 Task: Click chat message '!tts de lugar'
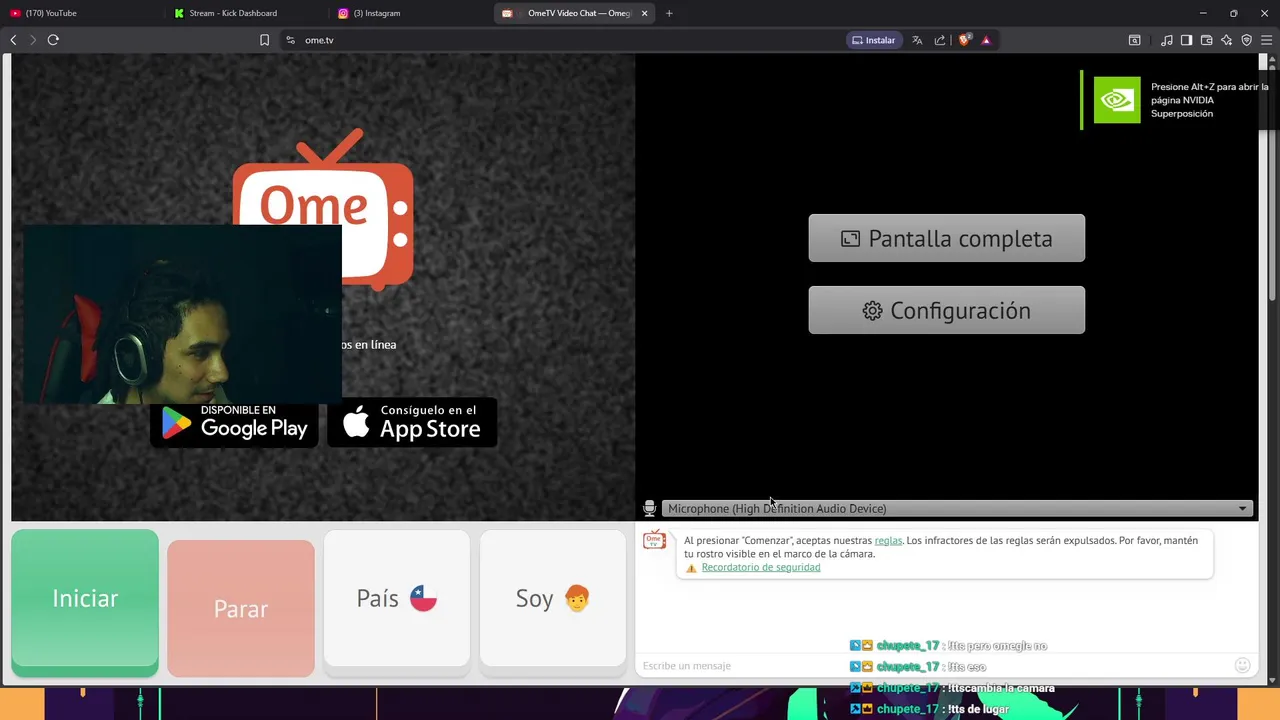point(979,709)
